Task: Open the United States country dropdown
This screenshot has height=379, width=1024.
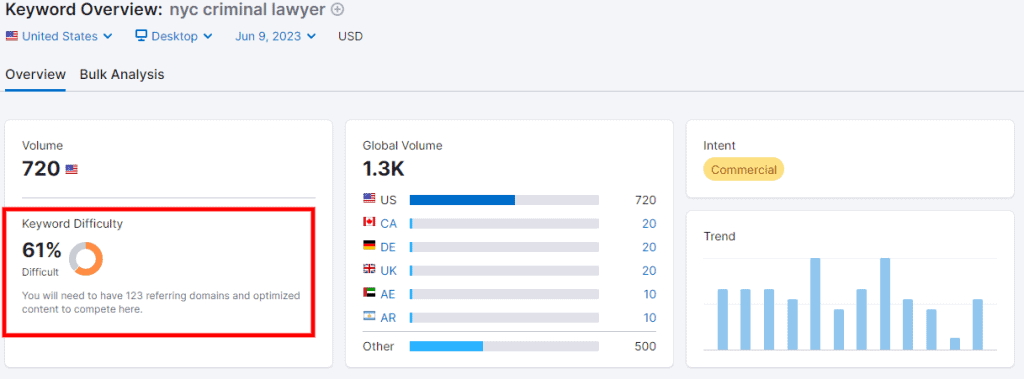Action: pos(59,36)
